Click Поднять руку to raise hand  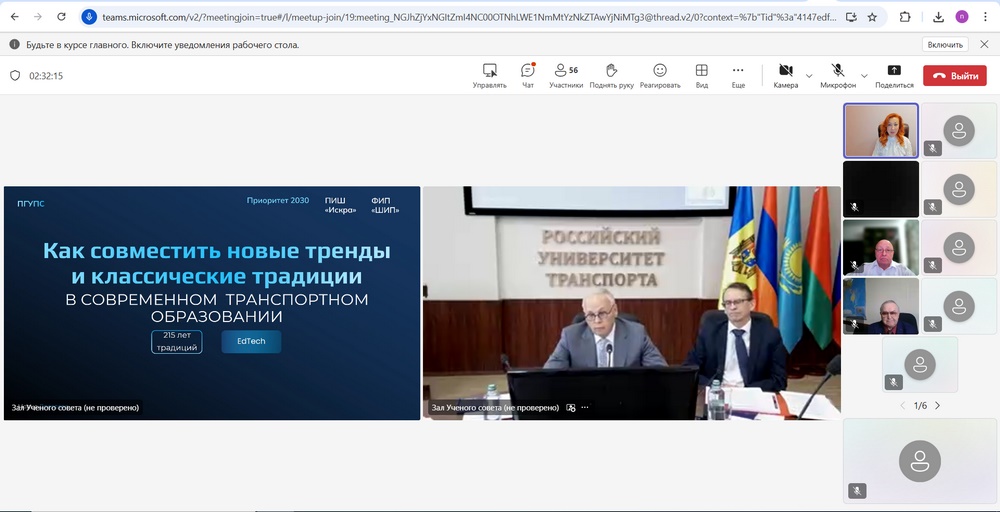tap(612, 75)
